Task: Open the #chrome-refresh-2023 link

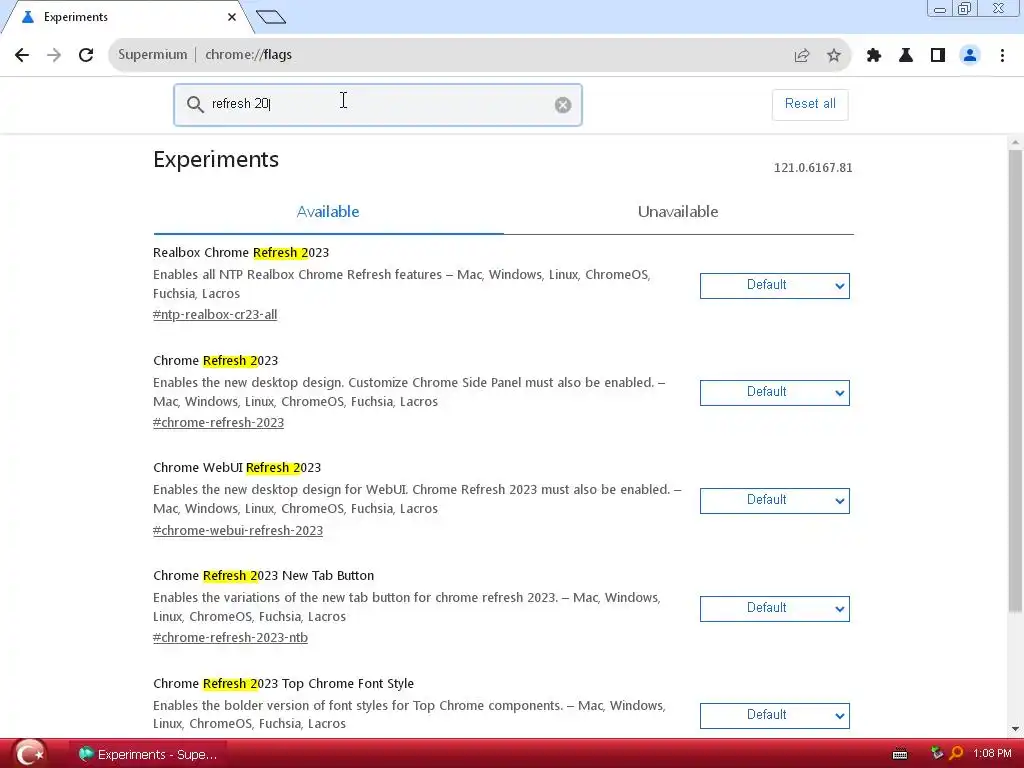Action: pyautogui.click(x=218, y=423)
